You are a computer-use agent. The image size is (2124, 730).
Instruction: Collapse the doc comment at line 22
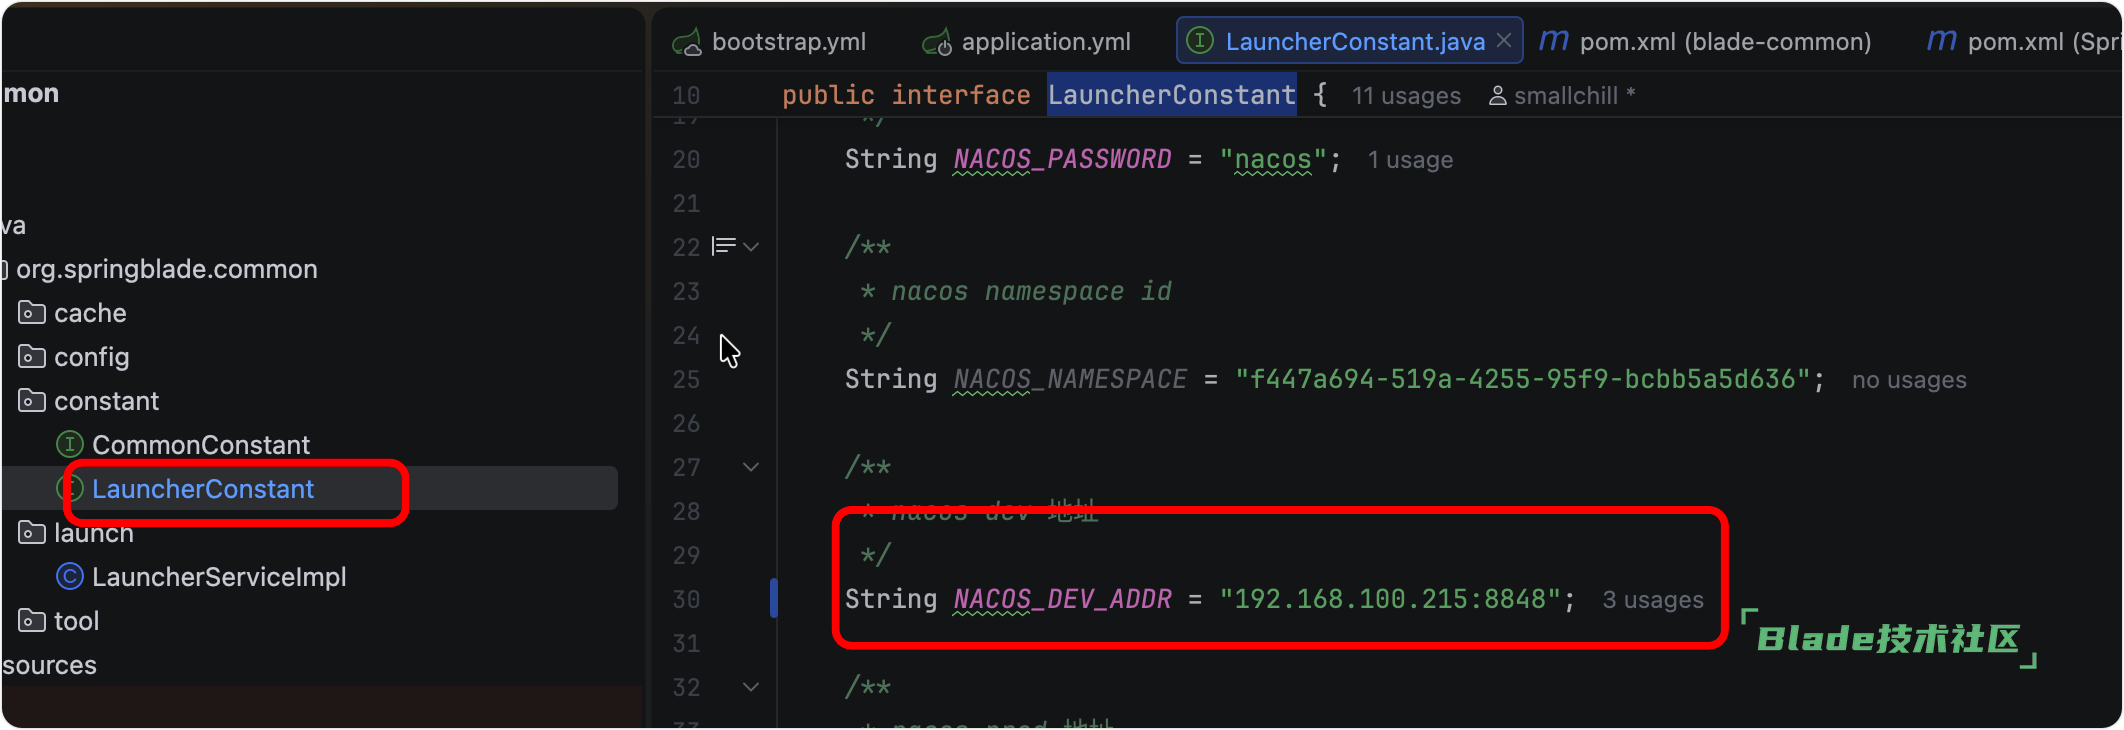pyautogui.click(x=751, y=247)
